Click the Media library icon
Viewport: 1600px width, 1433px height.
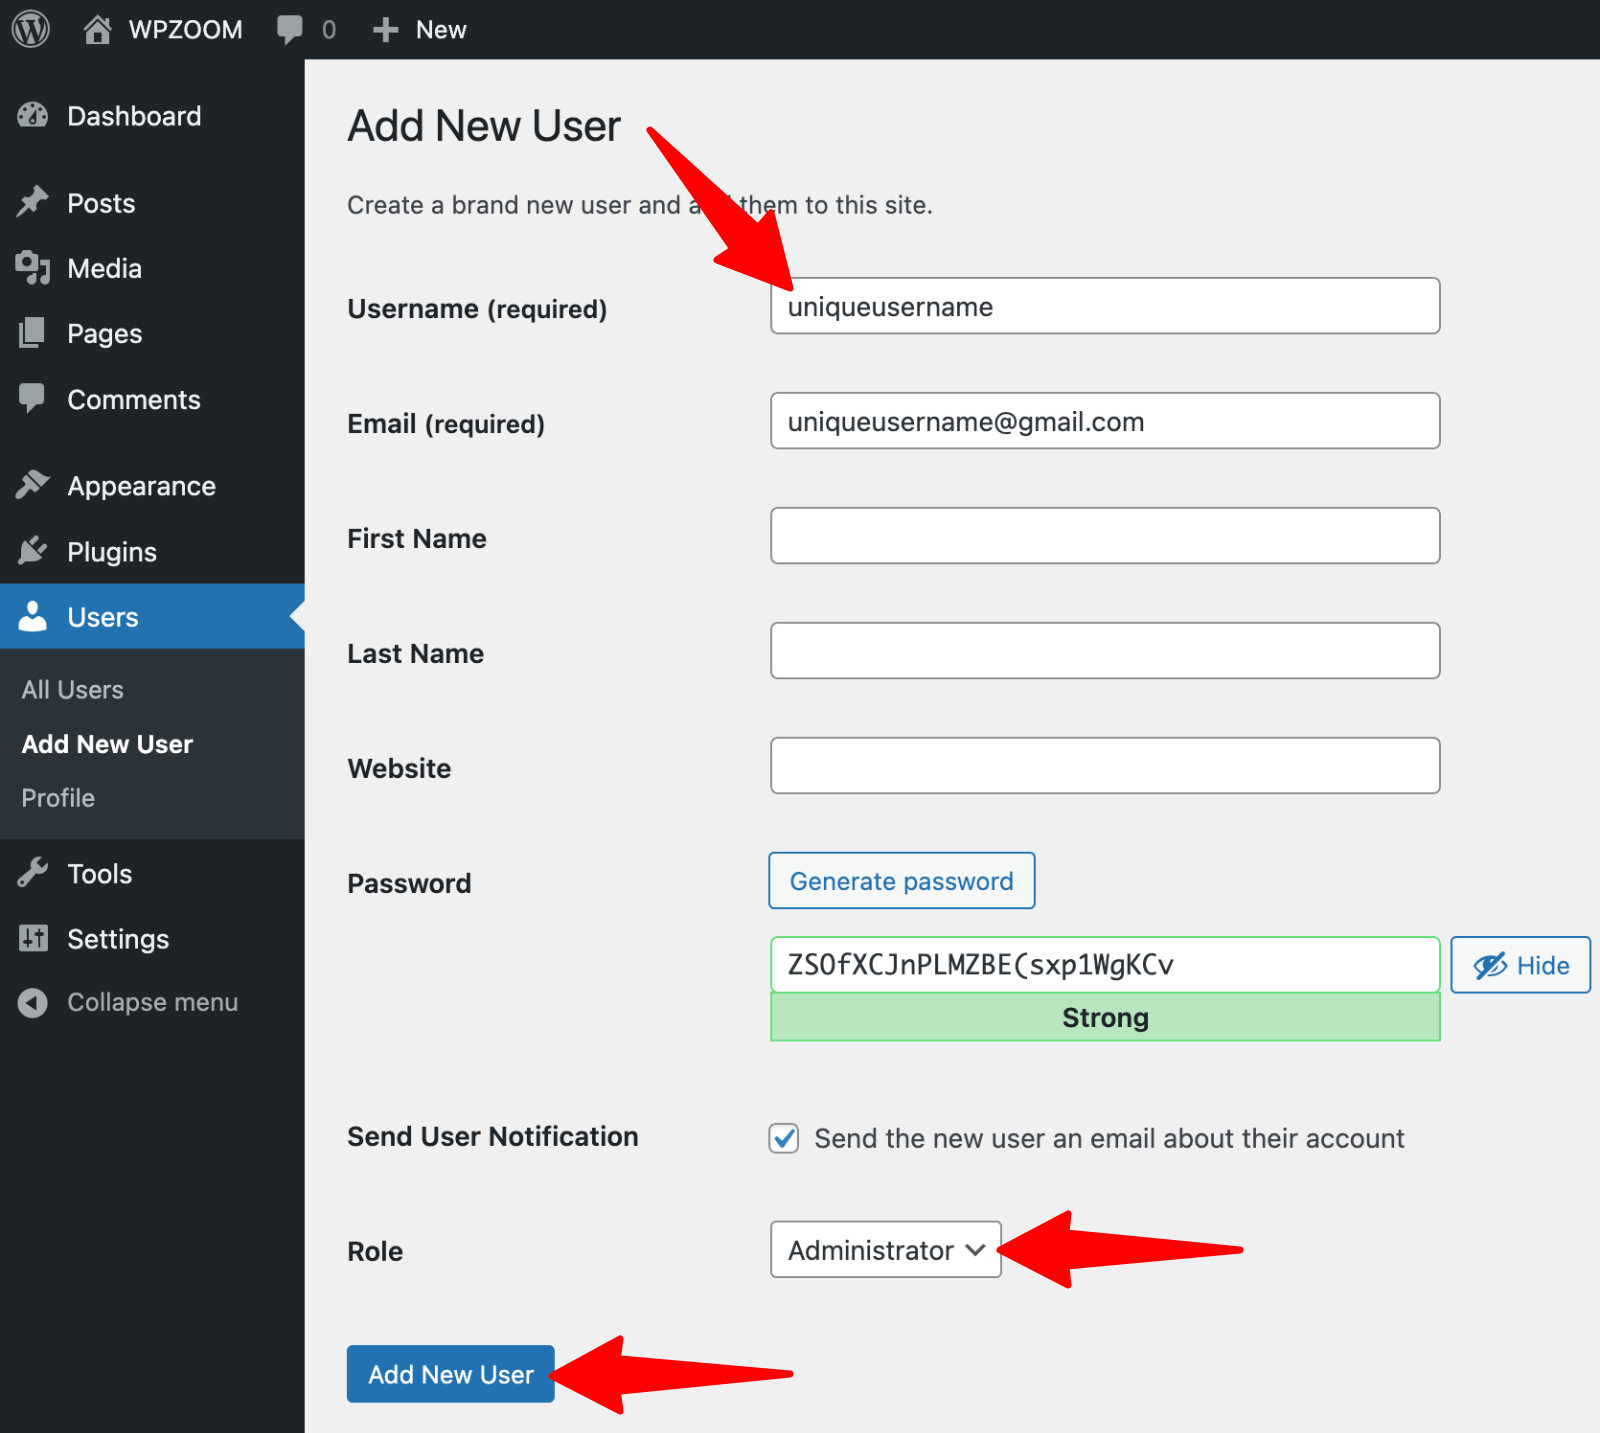(x=33, y=268)
